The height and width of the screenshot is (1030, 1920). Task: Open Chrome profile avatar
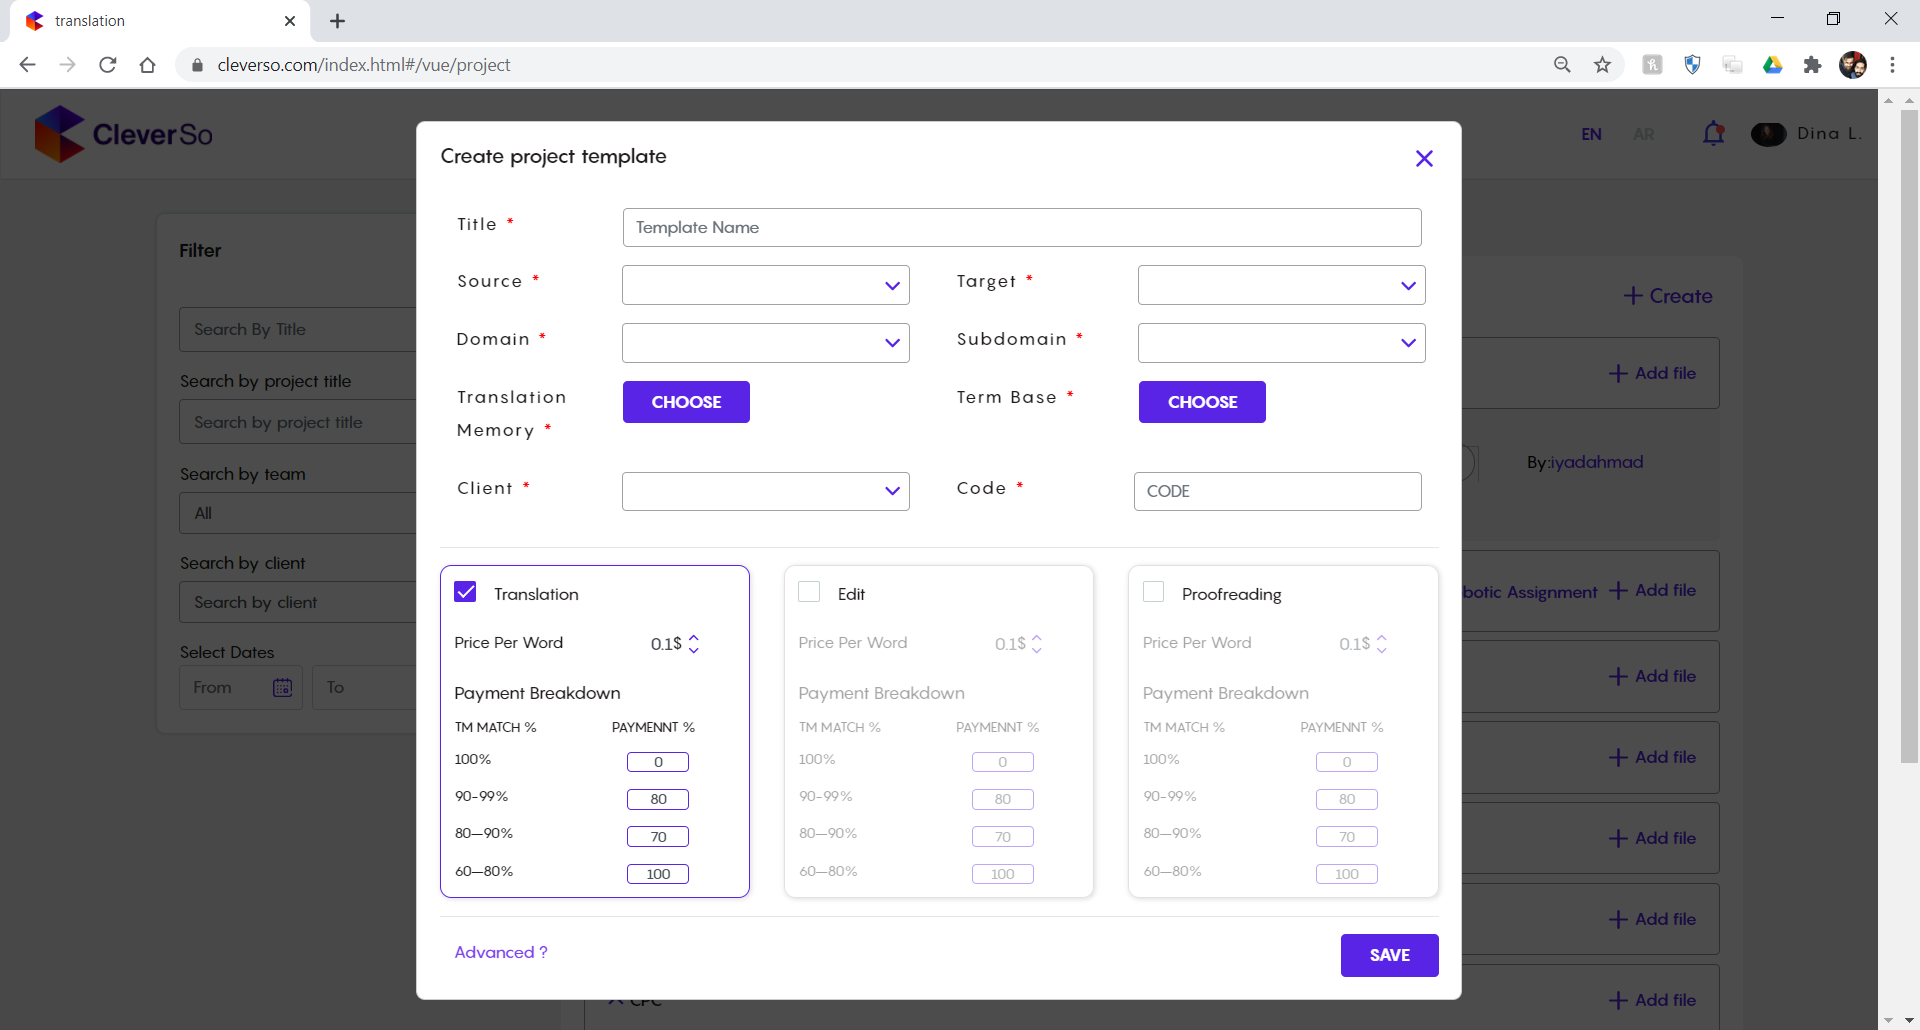point(1853,65)
